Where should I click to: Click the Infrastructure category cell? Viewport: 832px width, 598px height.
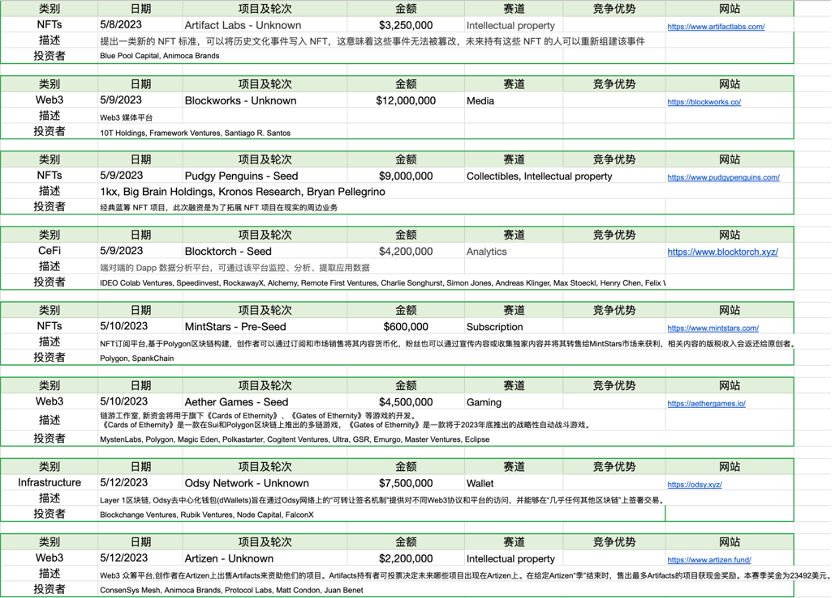[x=49, y=482]
